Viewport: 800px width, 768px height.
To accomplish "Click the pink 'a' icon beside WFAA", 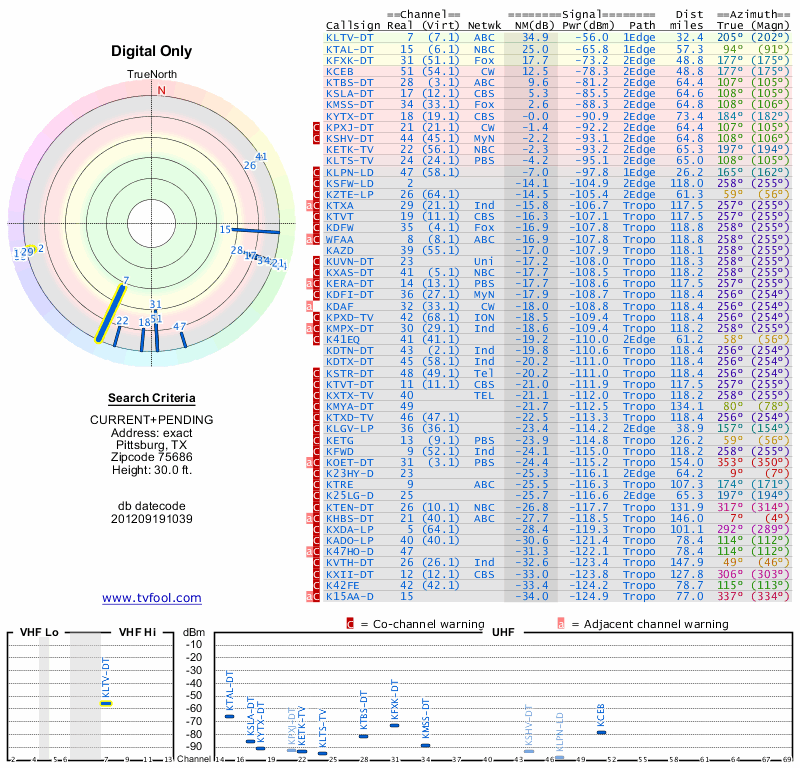I will pos(309,239).
